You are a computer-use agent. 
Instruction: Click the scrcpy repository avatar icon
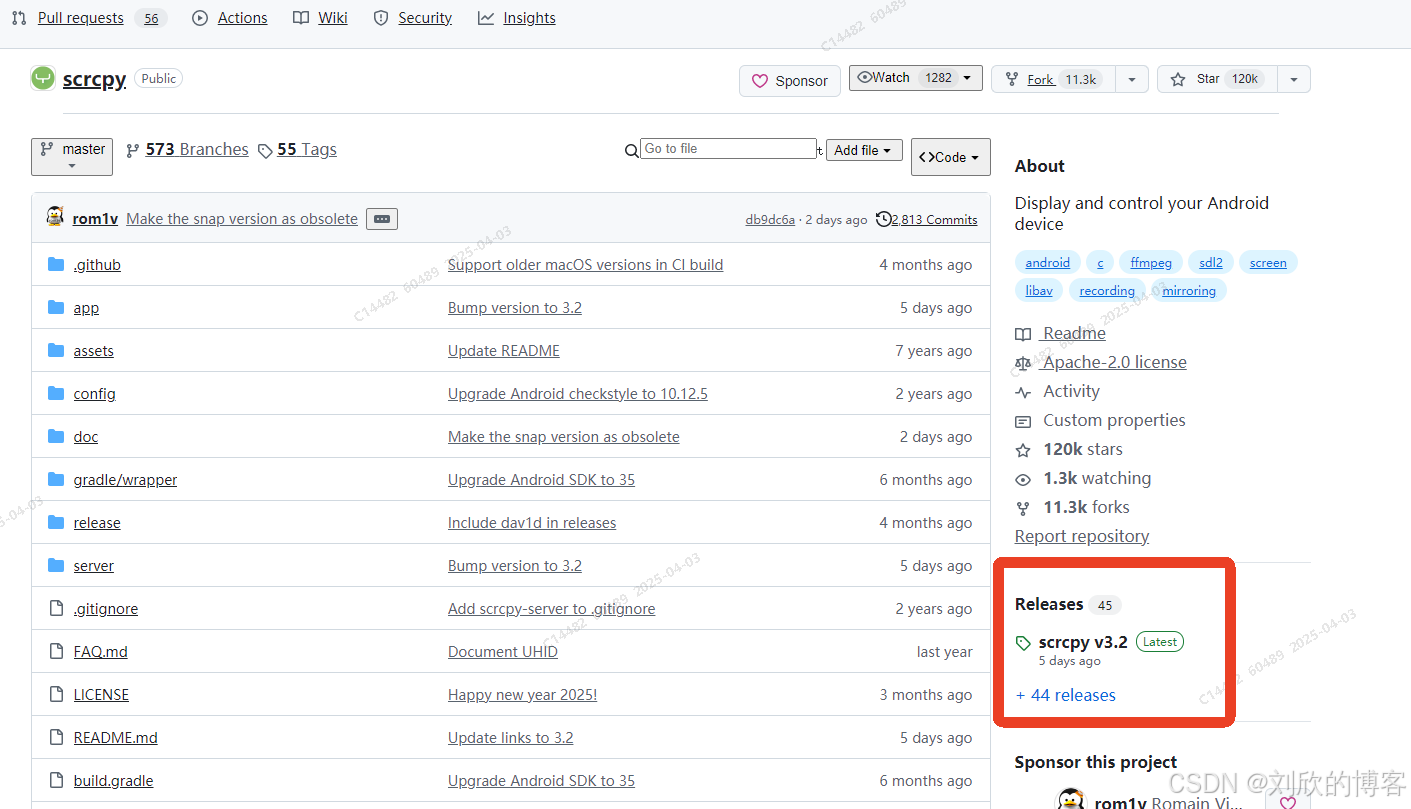tap(42, 78)
